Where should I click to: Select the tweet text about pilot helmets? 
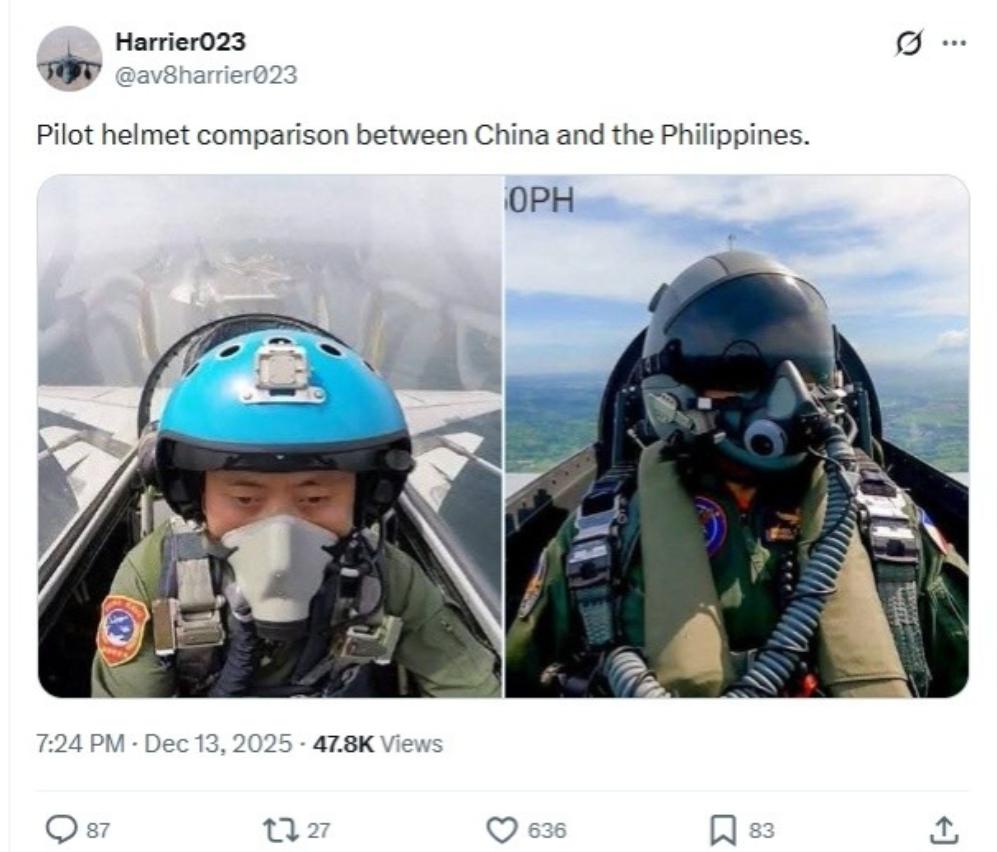coord(423,135)
